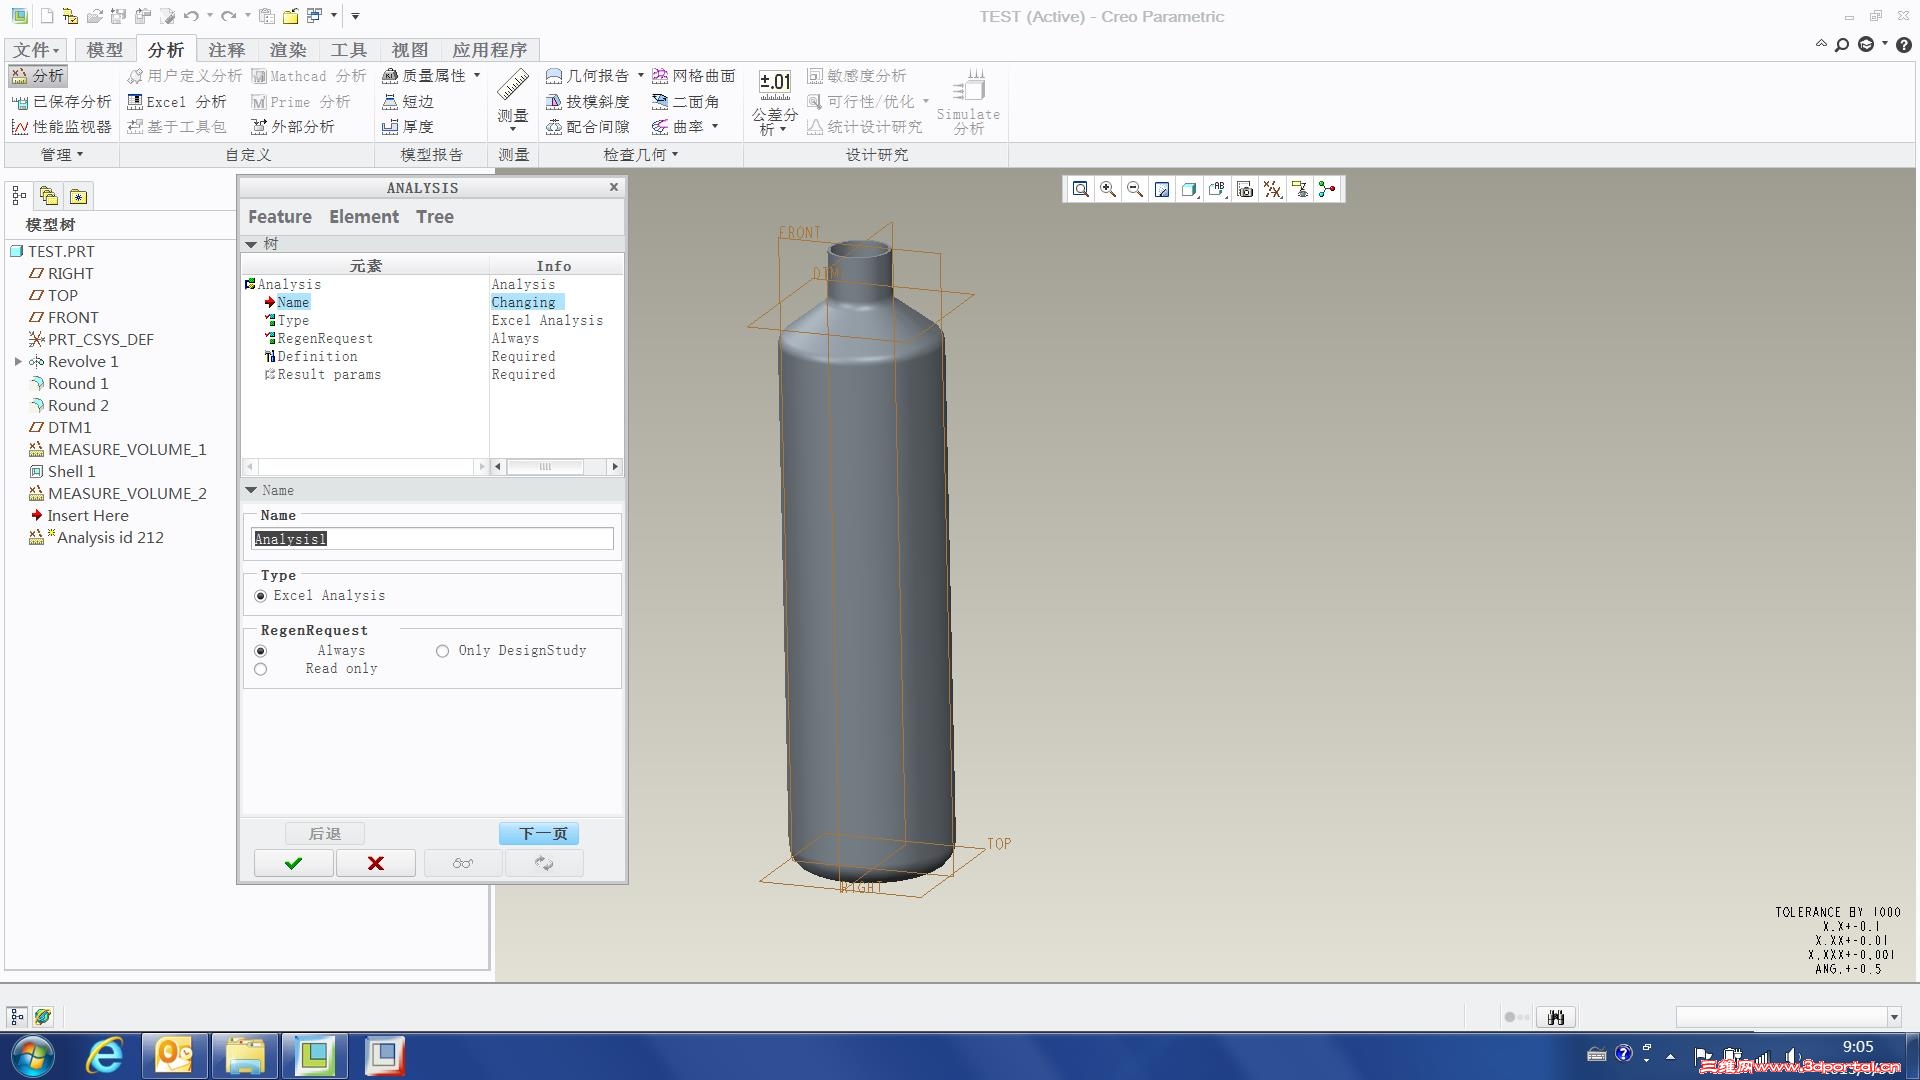
Task: Click the Analysis1 name input field
Action: pos(432,539)
